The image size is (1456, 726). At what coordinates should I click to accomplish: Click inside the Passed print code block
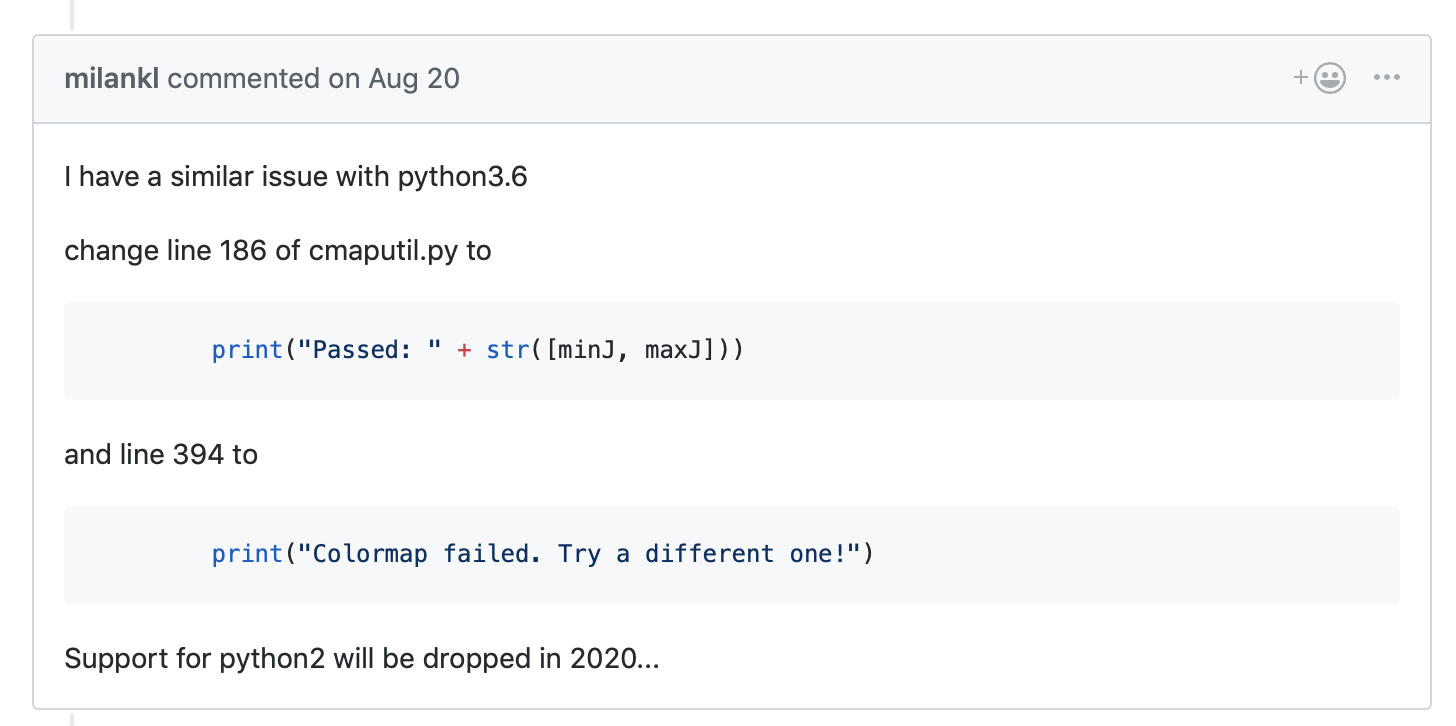[x=732, y=351]
